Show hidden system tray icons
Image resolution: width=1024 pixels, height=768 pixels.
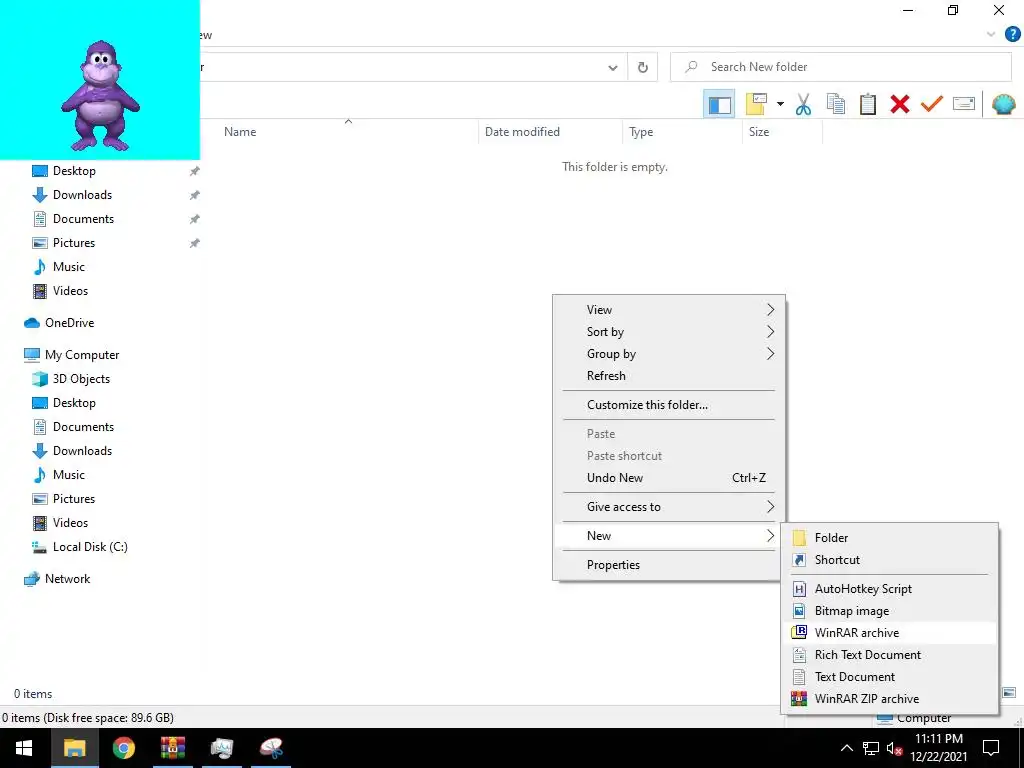[846, 748]
